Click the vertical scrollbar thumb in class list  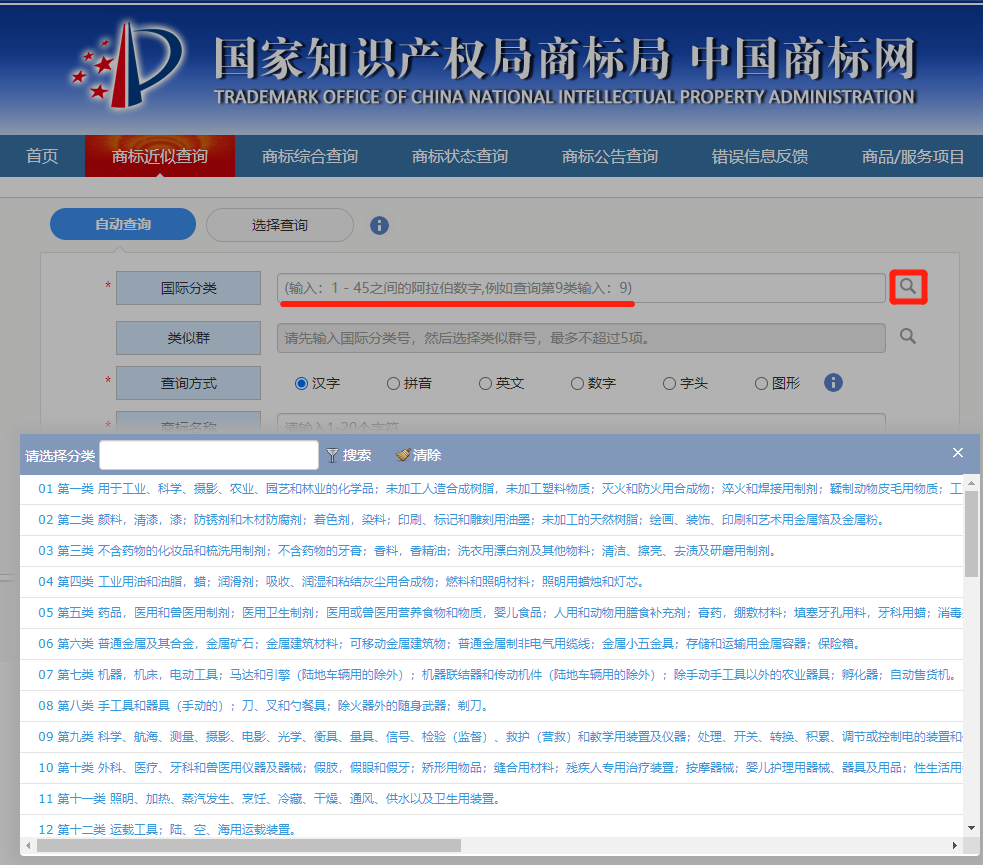point(971,533)
